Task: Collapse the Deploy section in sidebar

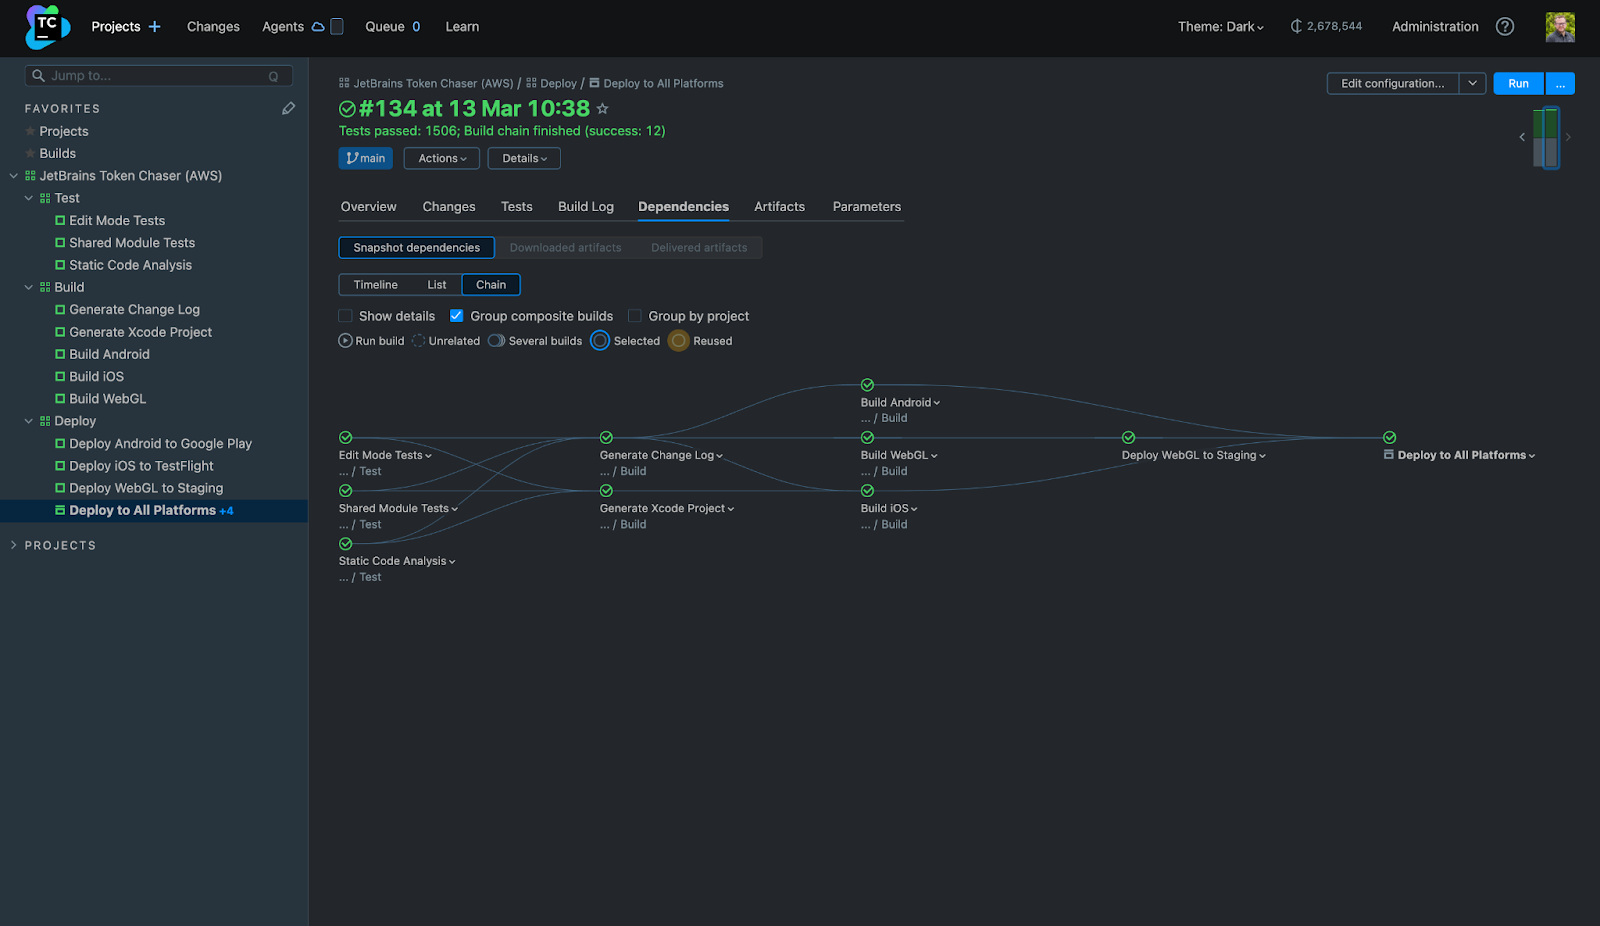Action: 28,420
